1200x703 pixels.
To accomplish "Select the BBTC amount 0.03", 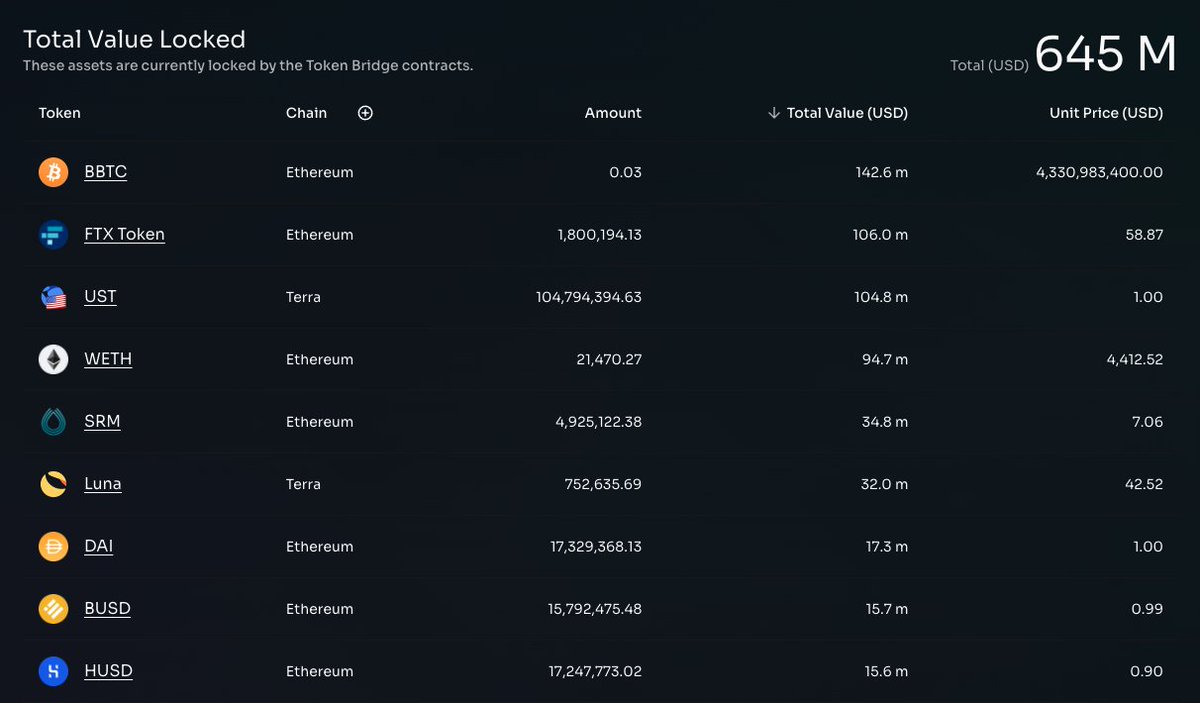I will pos(625,172).
